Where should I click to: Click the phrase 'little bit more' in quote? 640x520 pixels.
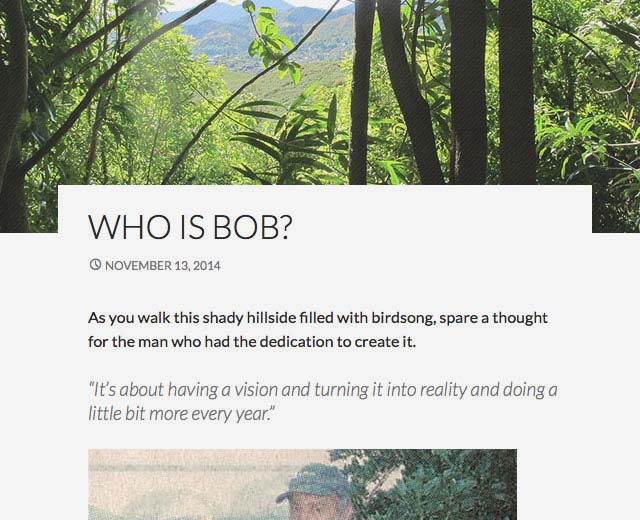(133, 413)
